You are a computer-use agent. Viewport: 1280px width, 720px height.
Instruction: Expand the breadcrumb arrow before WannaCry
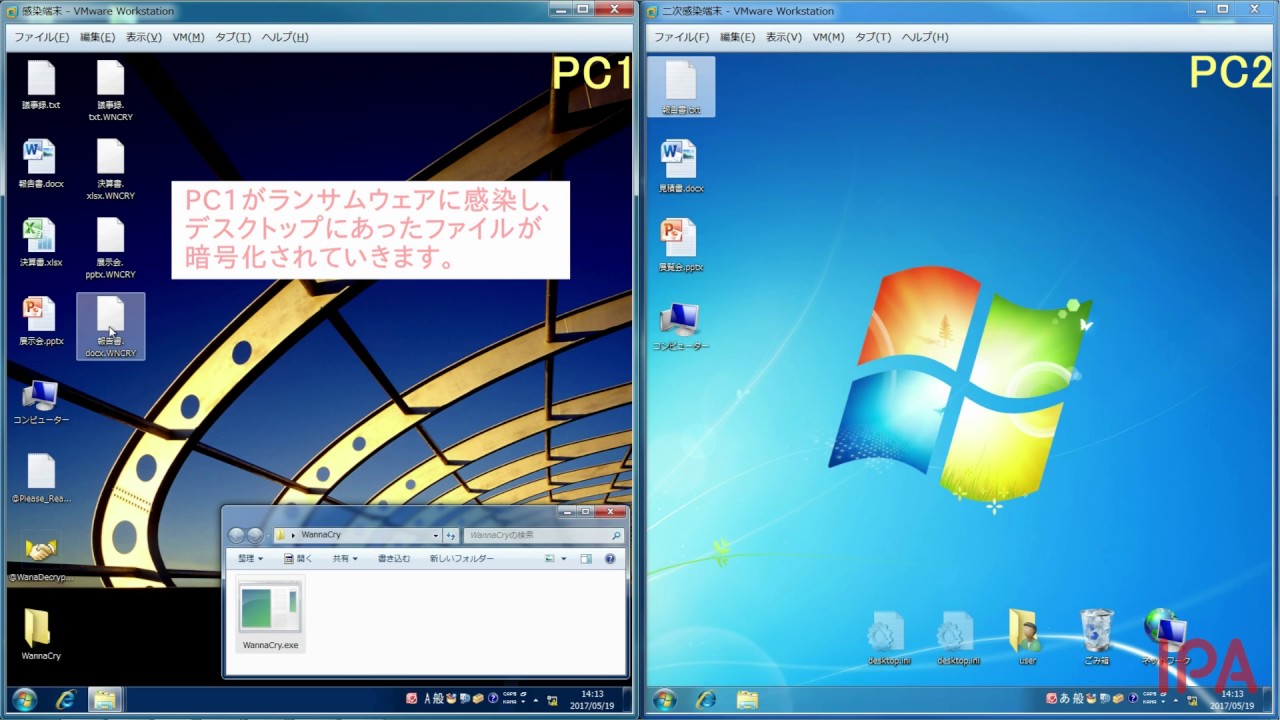pos(293,535)
